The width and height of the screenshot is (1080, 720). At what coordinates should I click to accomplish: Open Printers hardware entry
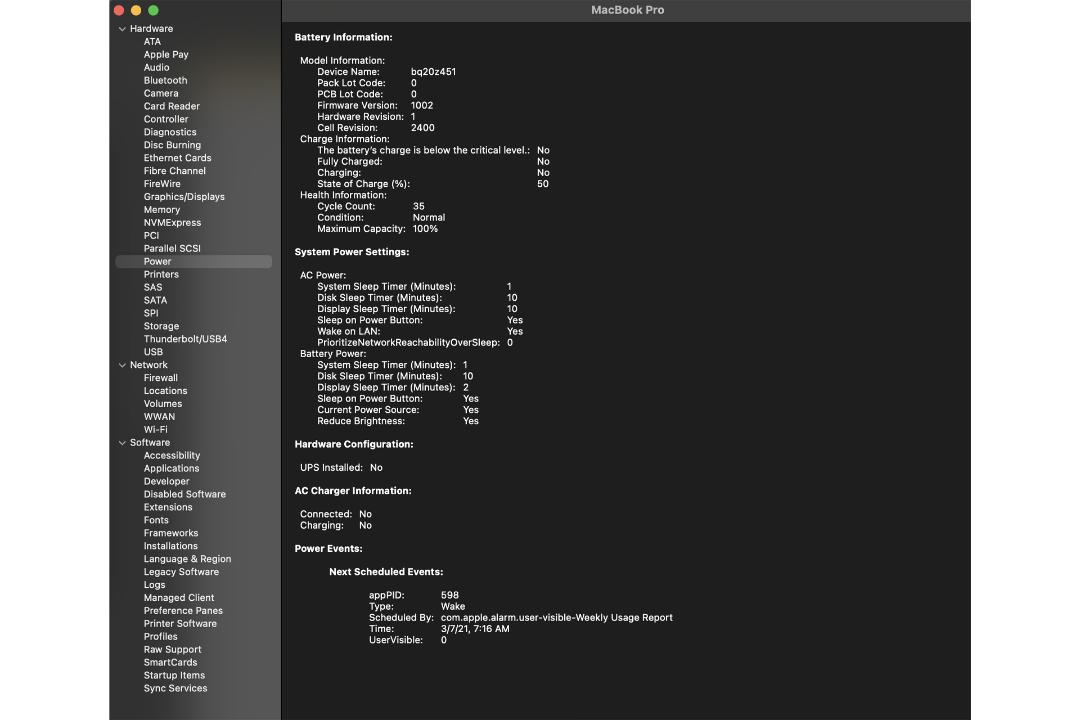pos(161,274)
